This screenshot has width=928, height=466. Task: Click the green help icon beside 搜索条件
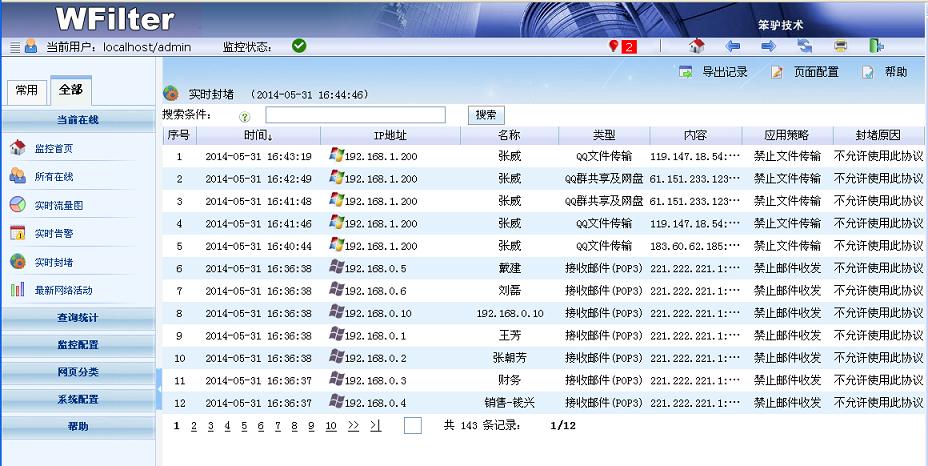coord(245,116)
